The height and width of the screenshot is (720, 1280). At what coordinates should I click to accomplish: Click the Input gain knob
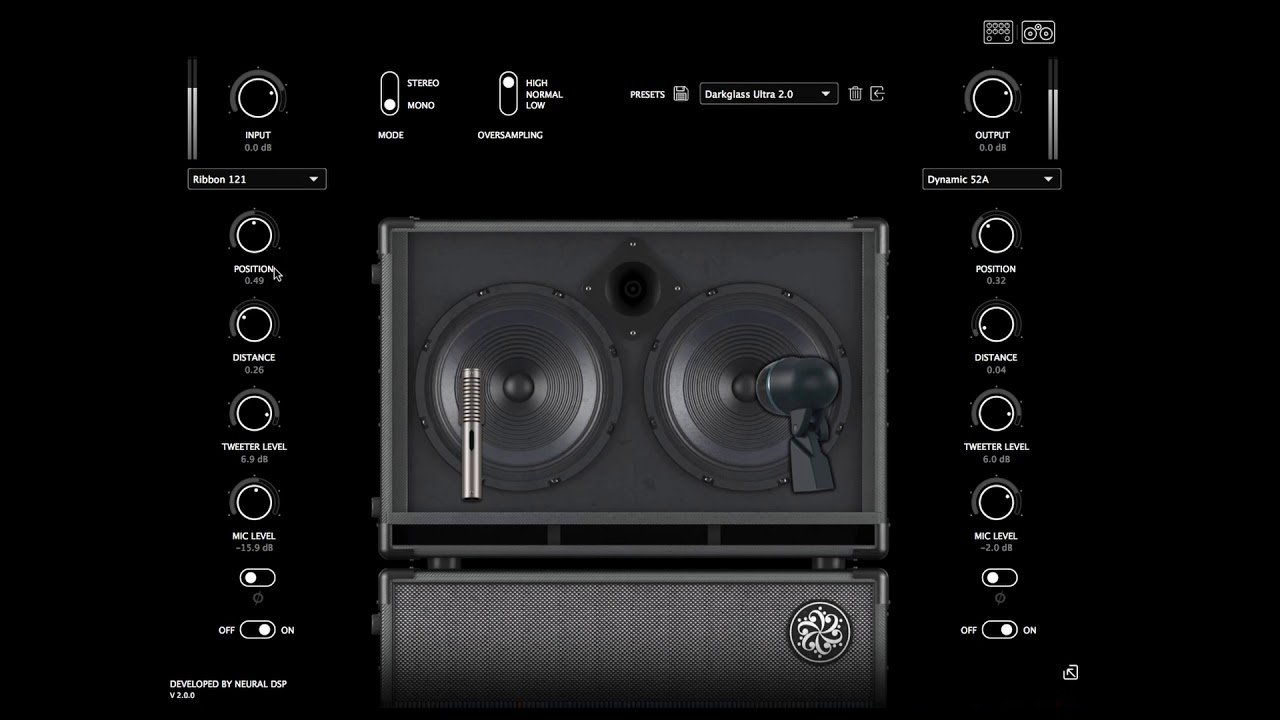257,97
